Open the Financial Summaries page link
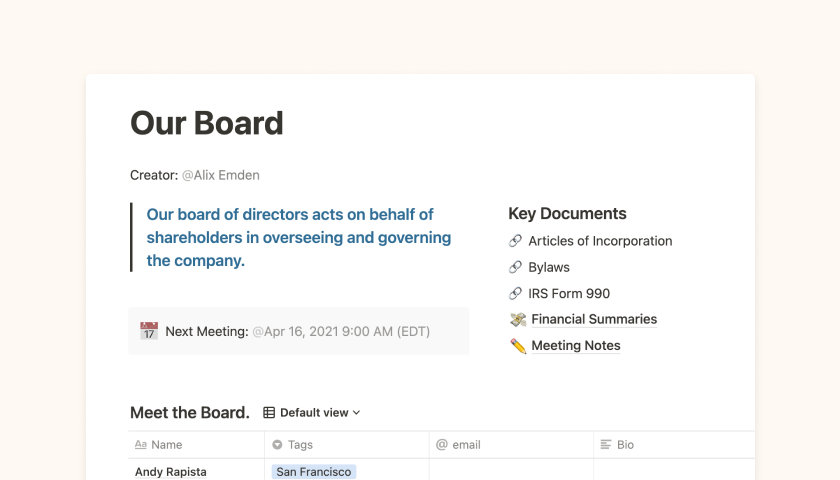840x480 pixels. click(x=594, y=320)
